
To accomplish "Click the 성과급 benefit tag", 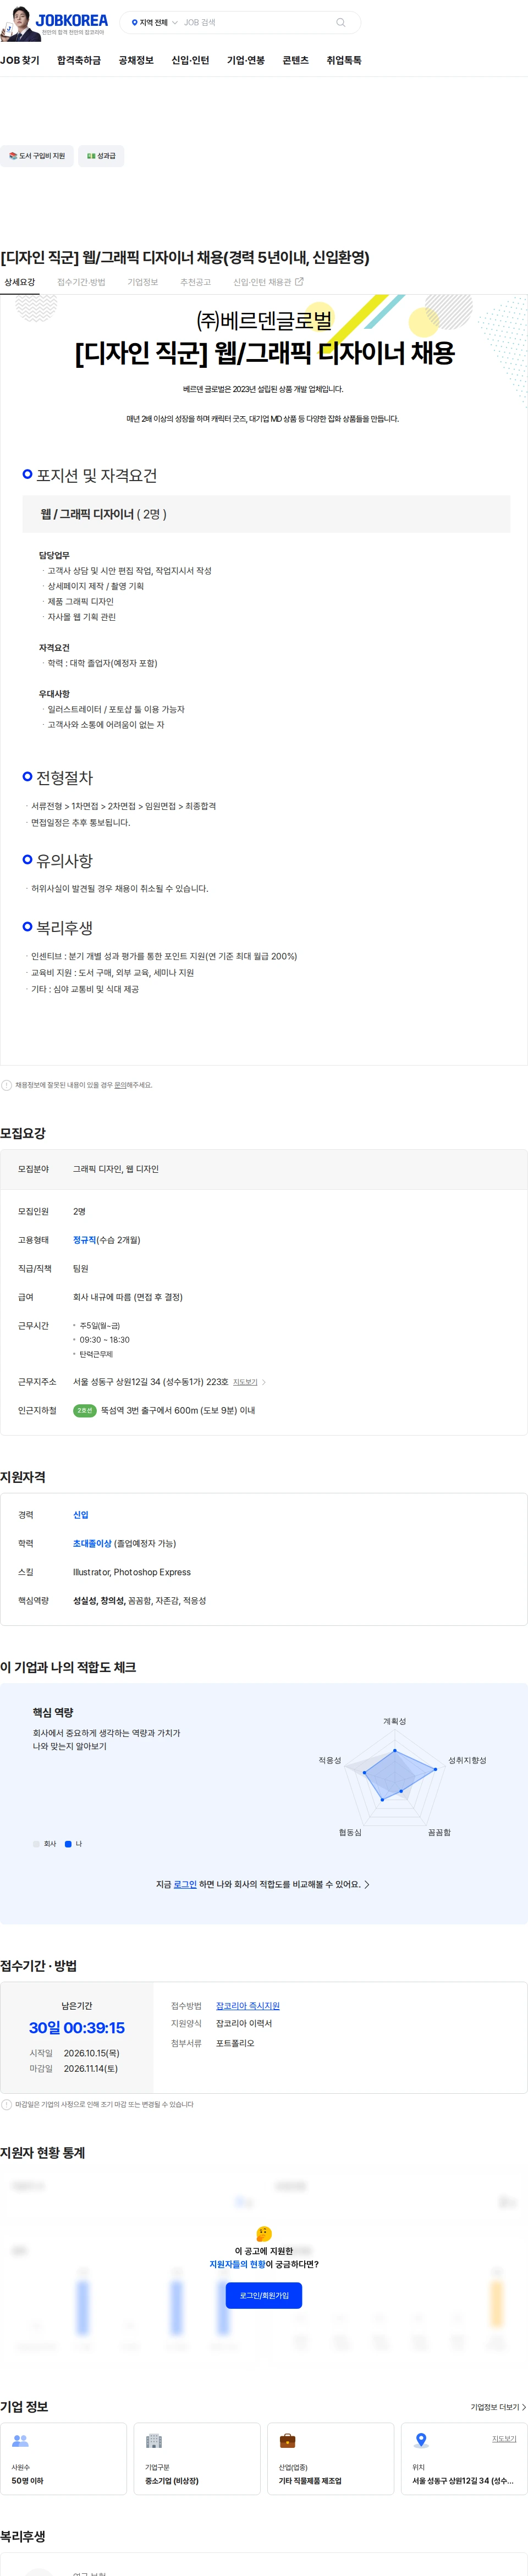I will pos(101,156).
